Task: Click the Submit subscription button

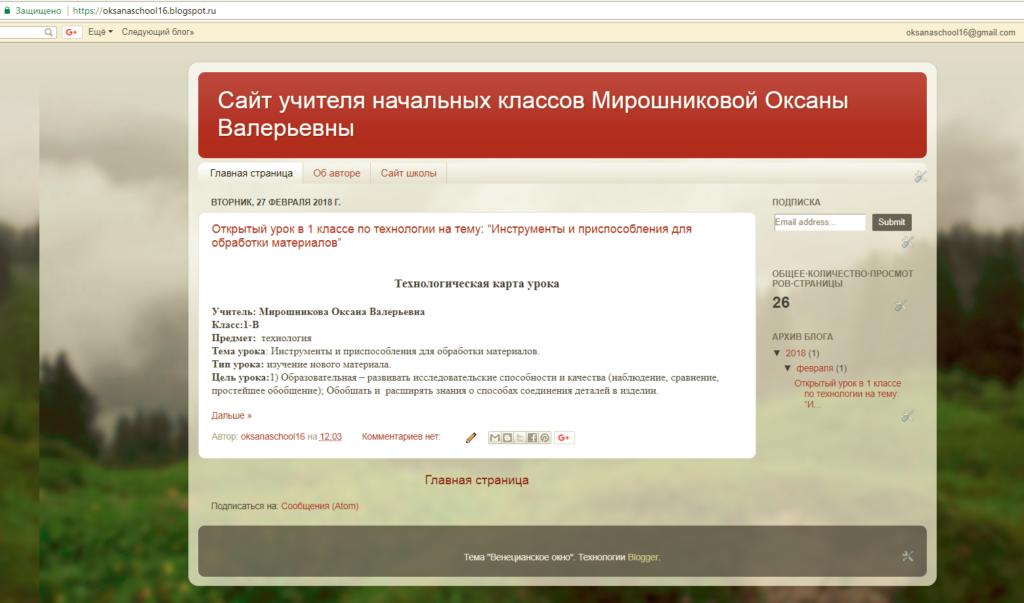Action: pos(891,222)
